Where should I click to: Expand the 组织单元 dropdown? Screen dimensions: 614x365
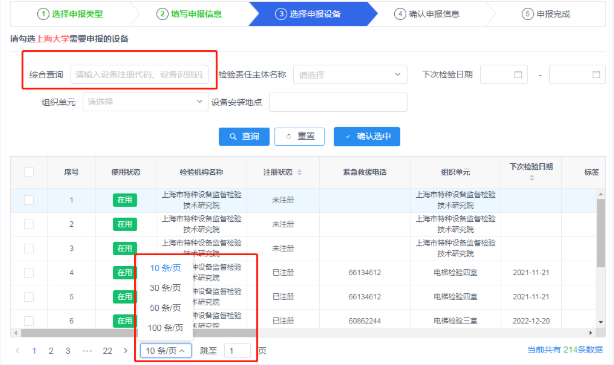click(x=145, y=102)
